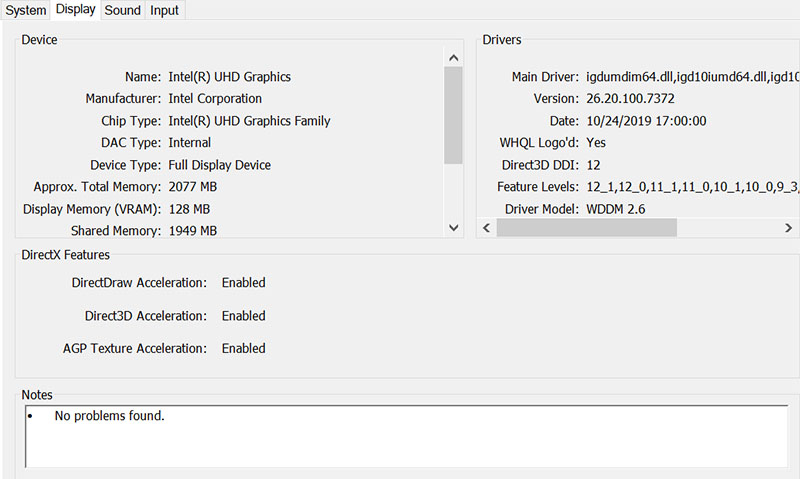The width and height of the screenshot is (800, 479).
Task: Switch to the System tab
Action: 26,10
